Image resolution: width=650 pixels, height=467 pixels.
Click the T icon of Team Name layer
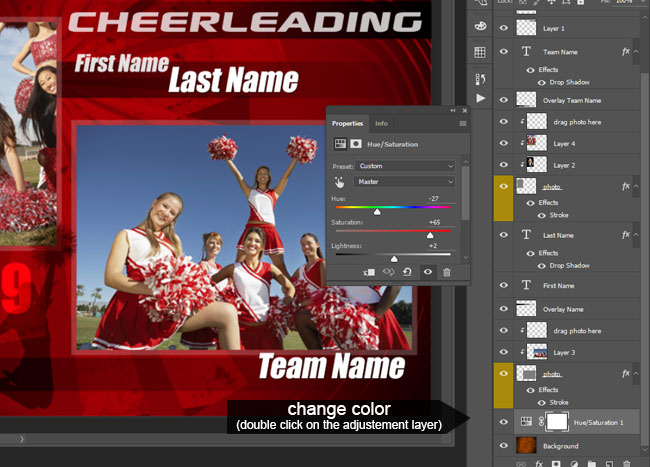(x=526, y=51)
